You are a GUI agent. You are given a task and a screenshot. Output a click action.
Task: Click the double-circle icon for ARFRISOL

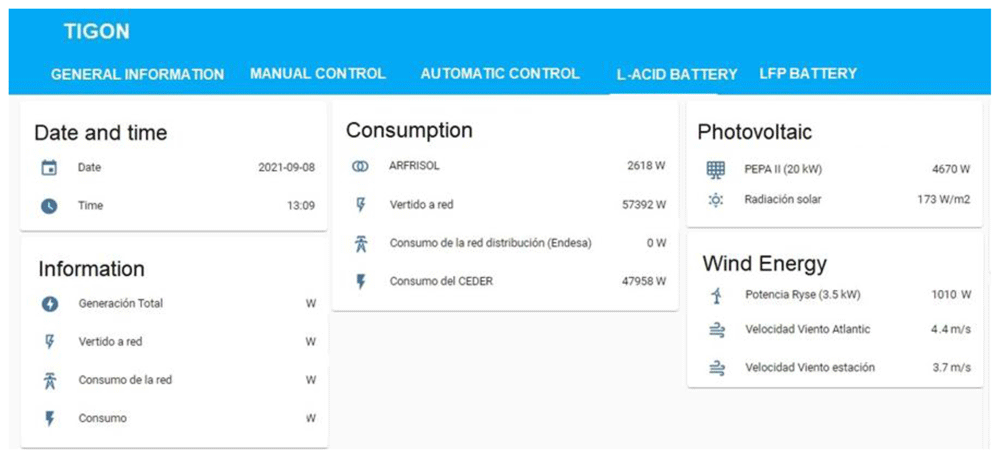pos(360,166)
